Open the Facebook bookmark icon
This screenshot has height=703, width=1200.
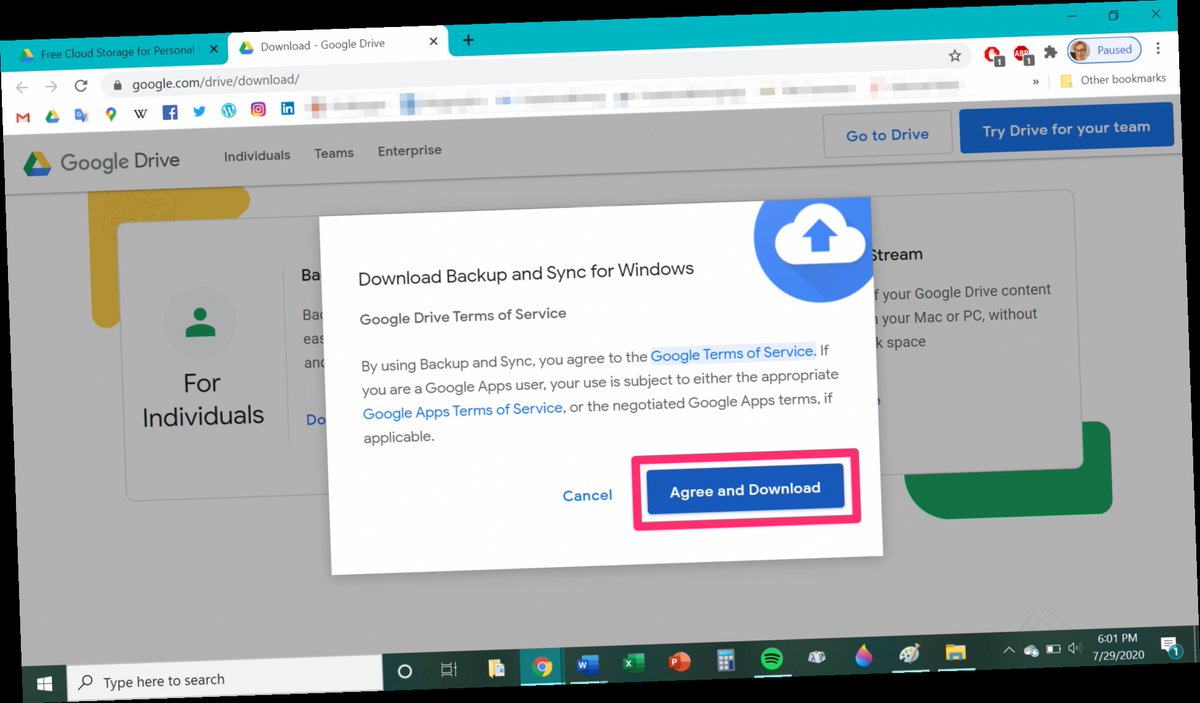coord(170,112)
